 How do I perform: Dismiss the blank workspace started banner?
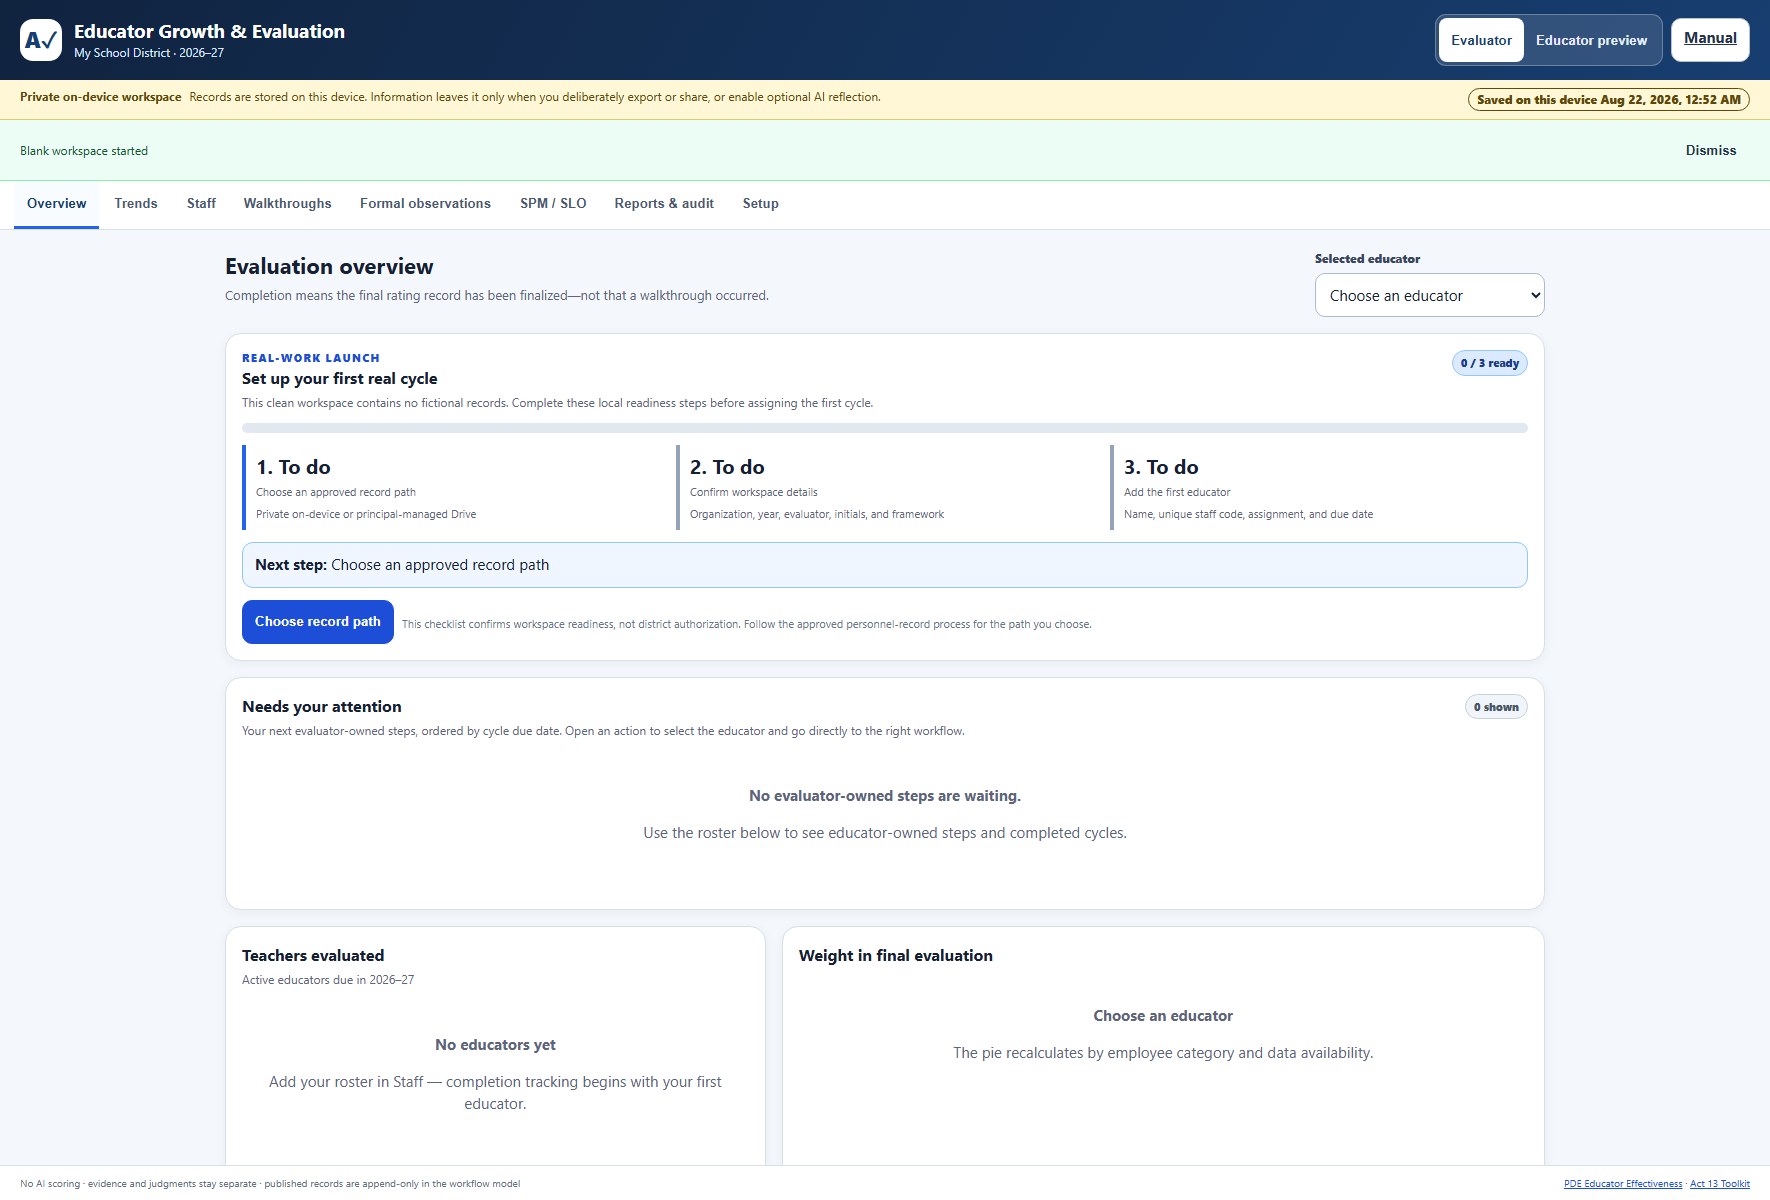tap(1711, 150)
